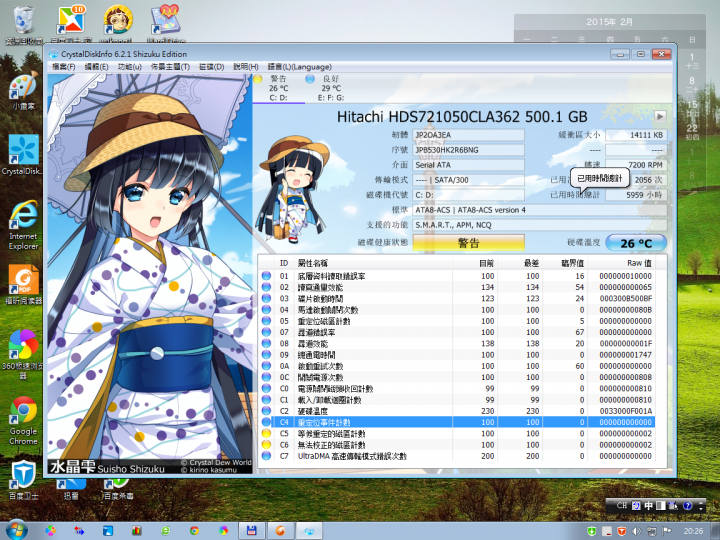Open the 編輯(E) menu
Viewport: 720px width, 540px height.
coord(96,67)
